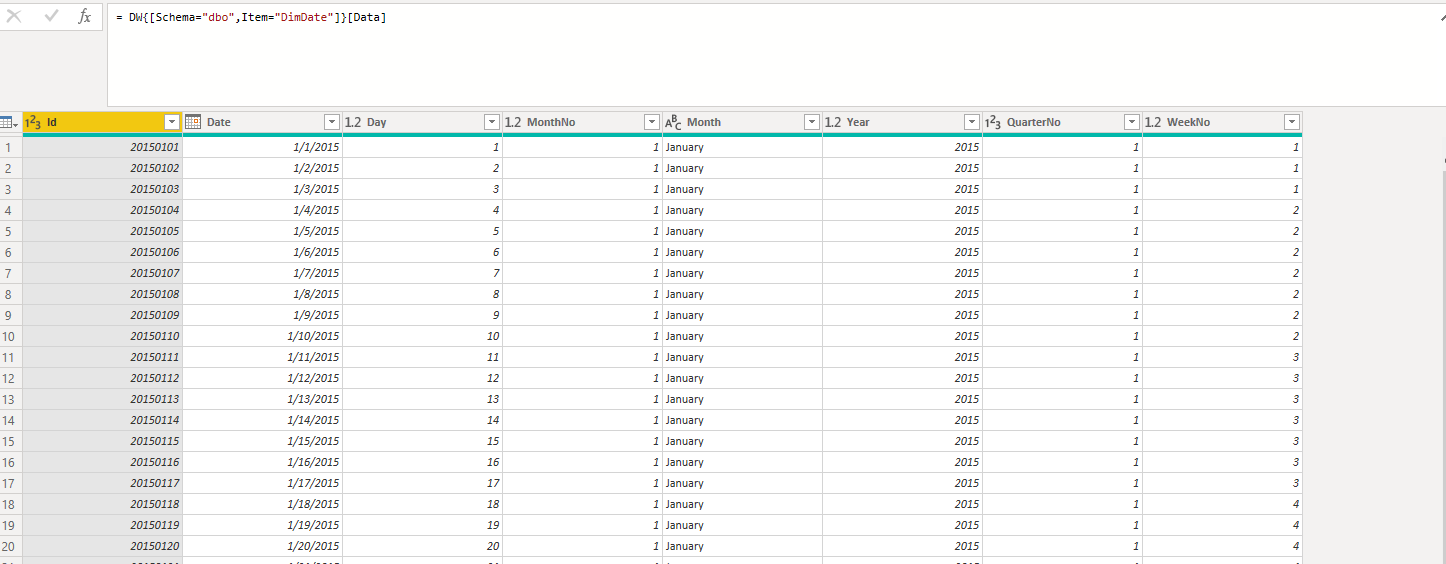This screenshot has height=564, width=1446.
Task: Select the Day column header
Action: tap(422, 122)
